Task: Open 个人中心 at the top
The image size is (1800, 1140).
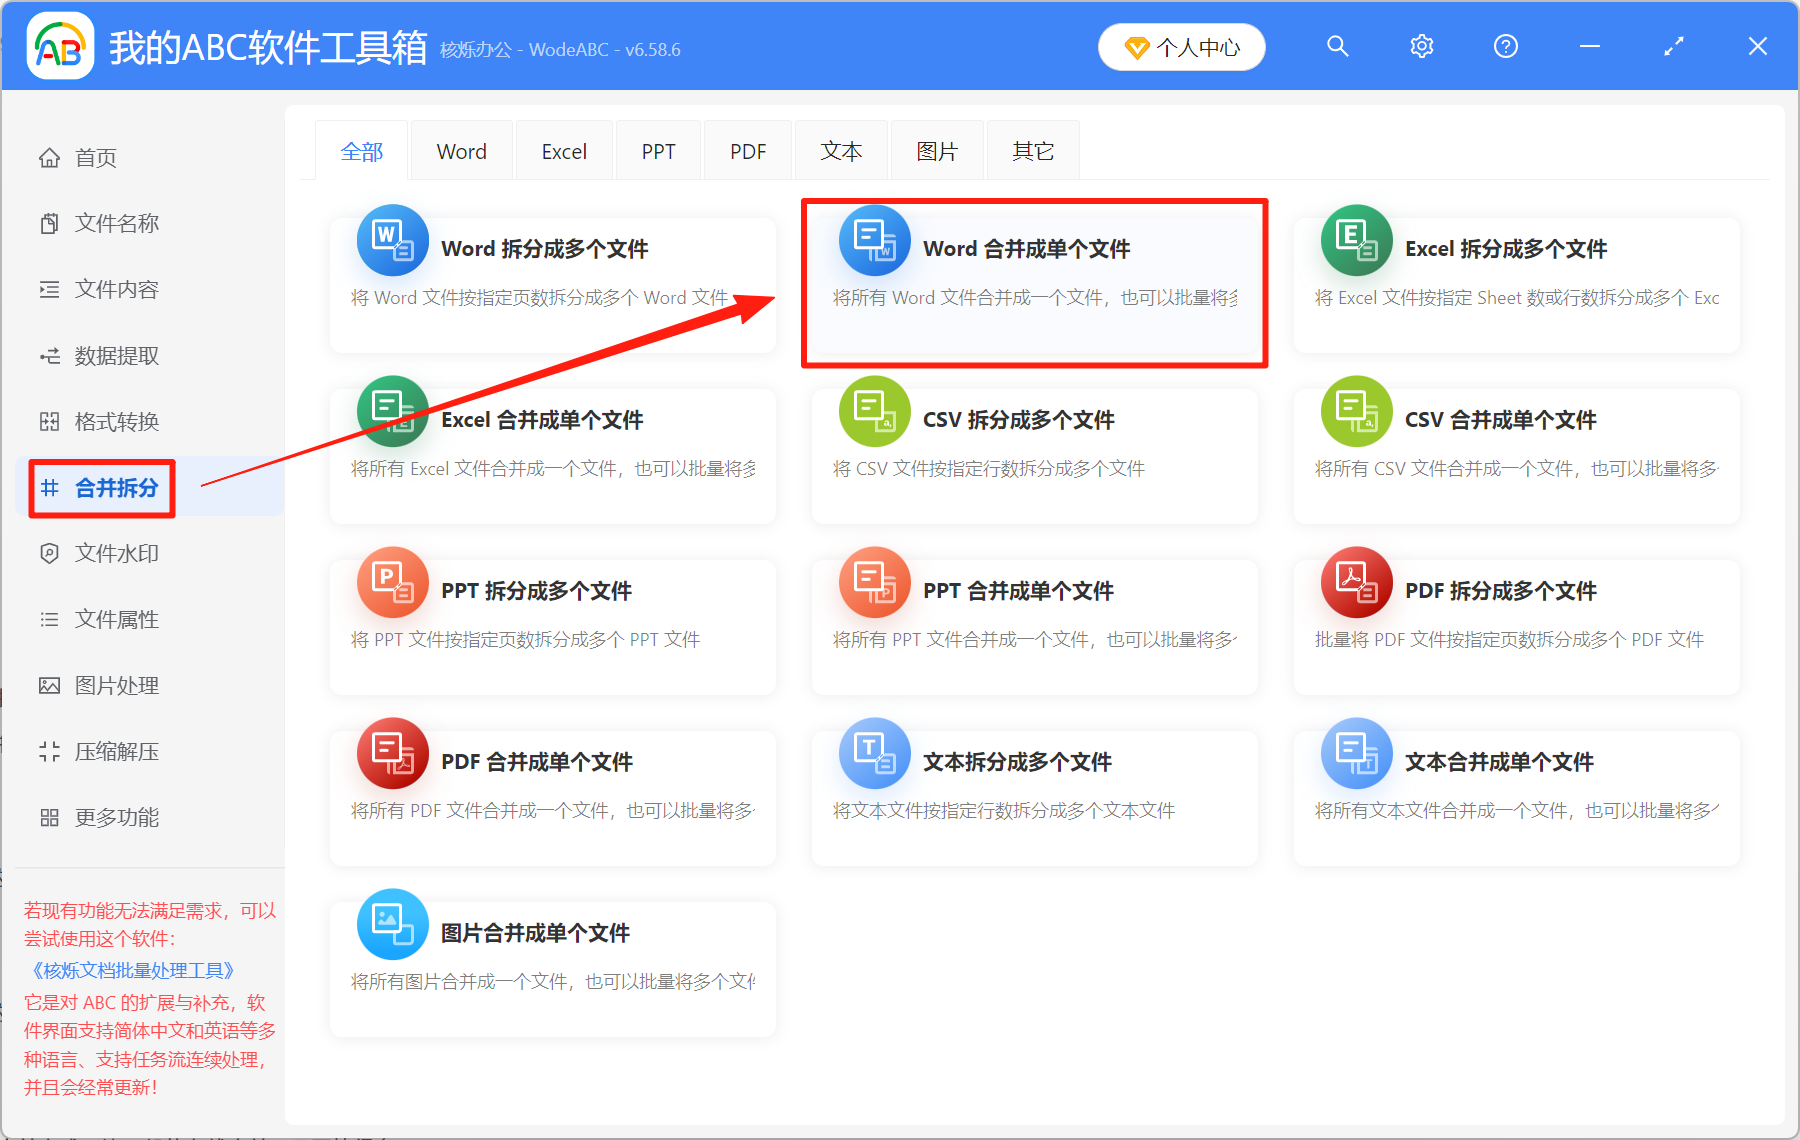Action: point(1181,46)
